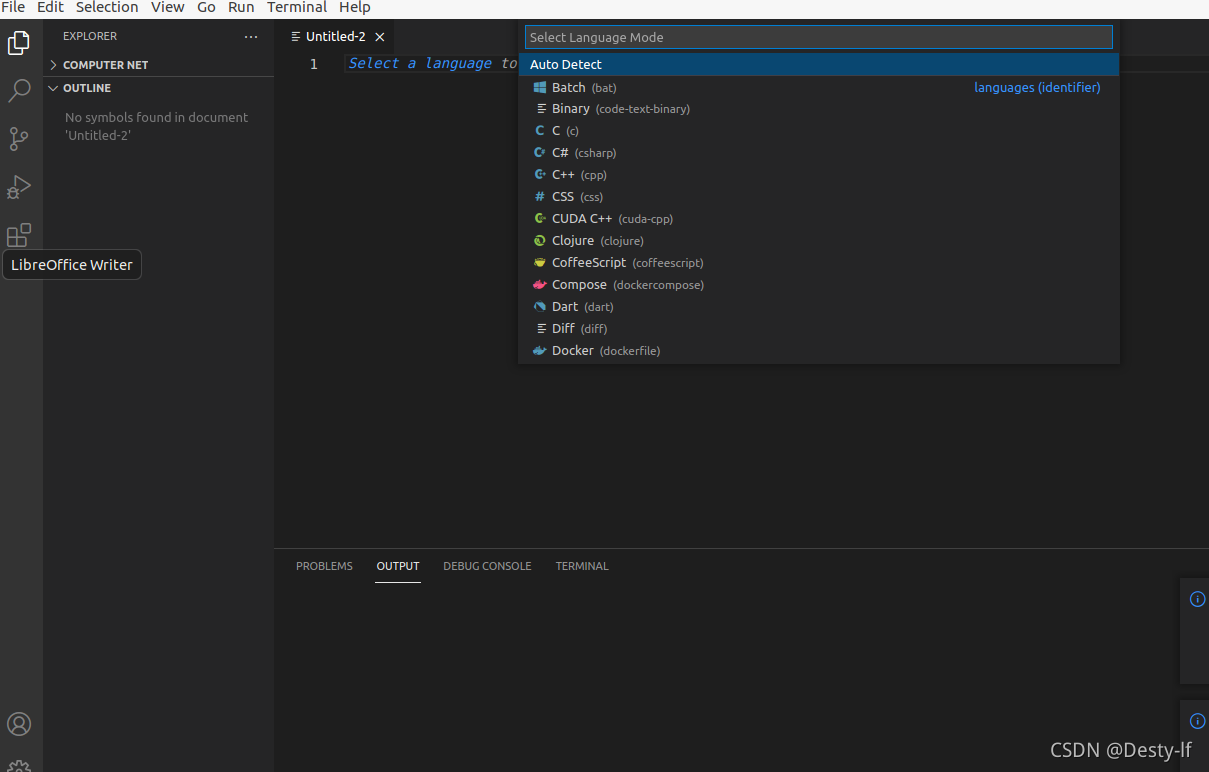
Task: Choose Binary (code-text-binary) language mode
Action: click(818, 109)
